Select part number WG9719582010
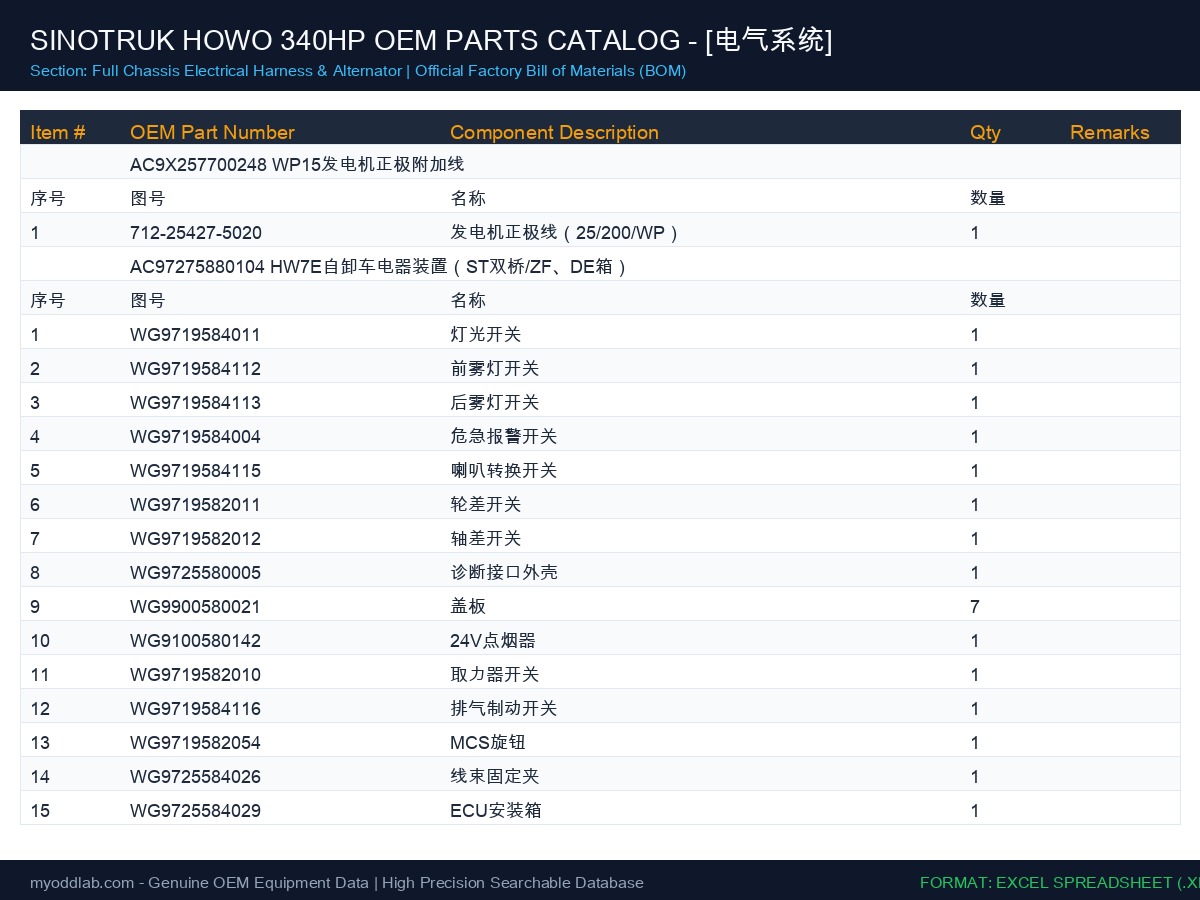Image resolution: width=1200 pixels, height=900 pixels. tap(195, 675)
